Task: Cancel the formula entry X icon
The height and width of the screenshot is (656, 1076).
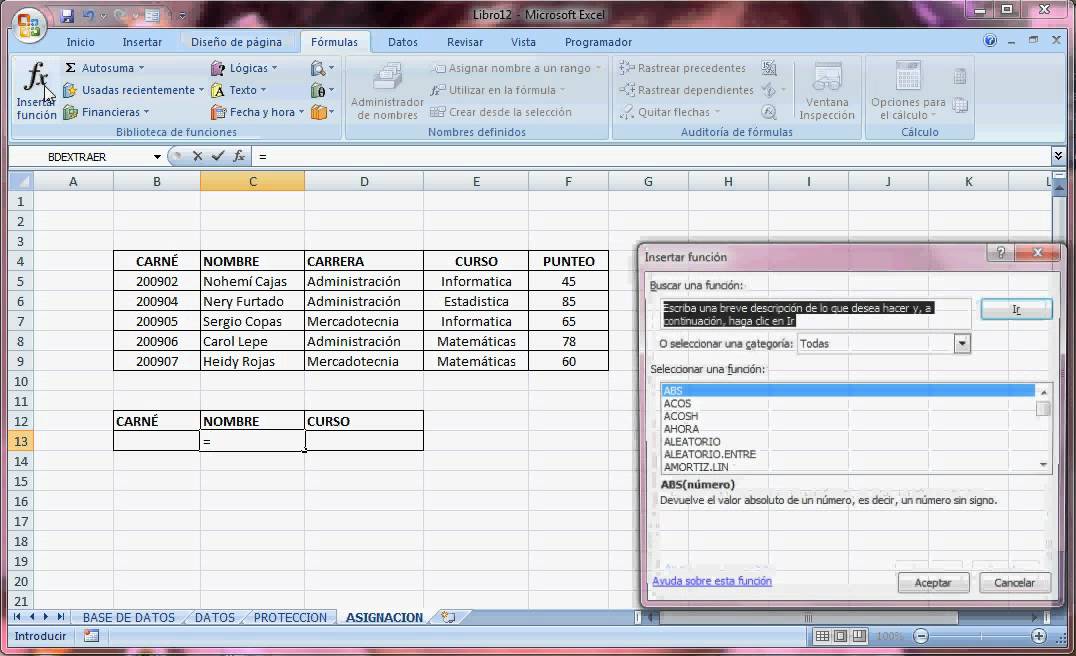Action: pos(198,156)
